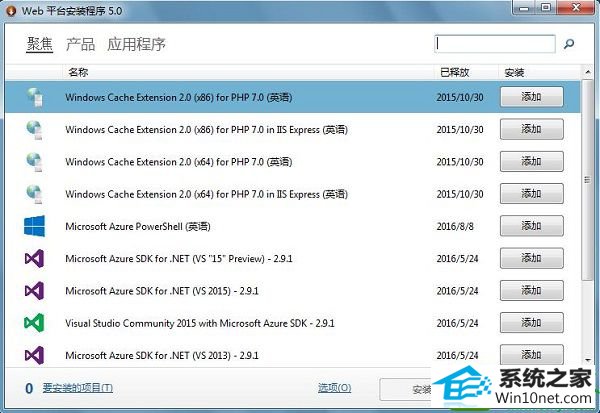Screen dimensions: 600x413
Task: Add Visual Studio Community 2015 with Azure SDK
Action: click(x=532, y=323)
